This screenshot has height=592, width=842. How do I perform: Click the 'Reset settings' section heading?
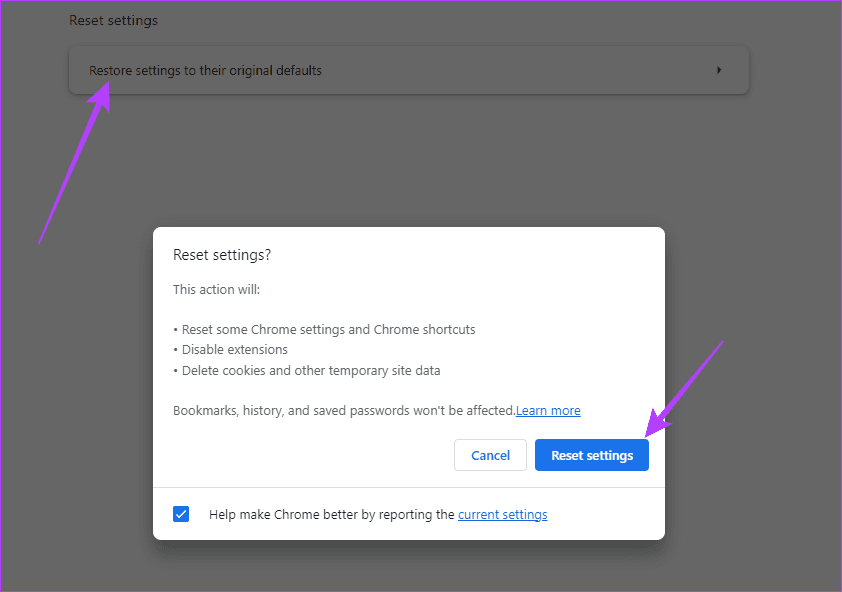pyautogui.click(x=113, y=20)
